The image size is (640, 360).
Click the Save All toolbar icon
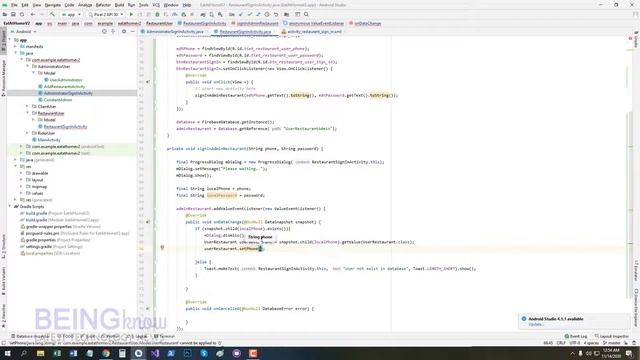point(13,14)
